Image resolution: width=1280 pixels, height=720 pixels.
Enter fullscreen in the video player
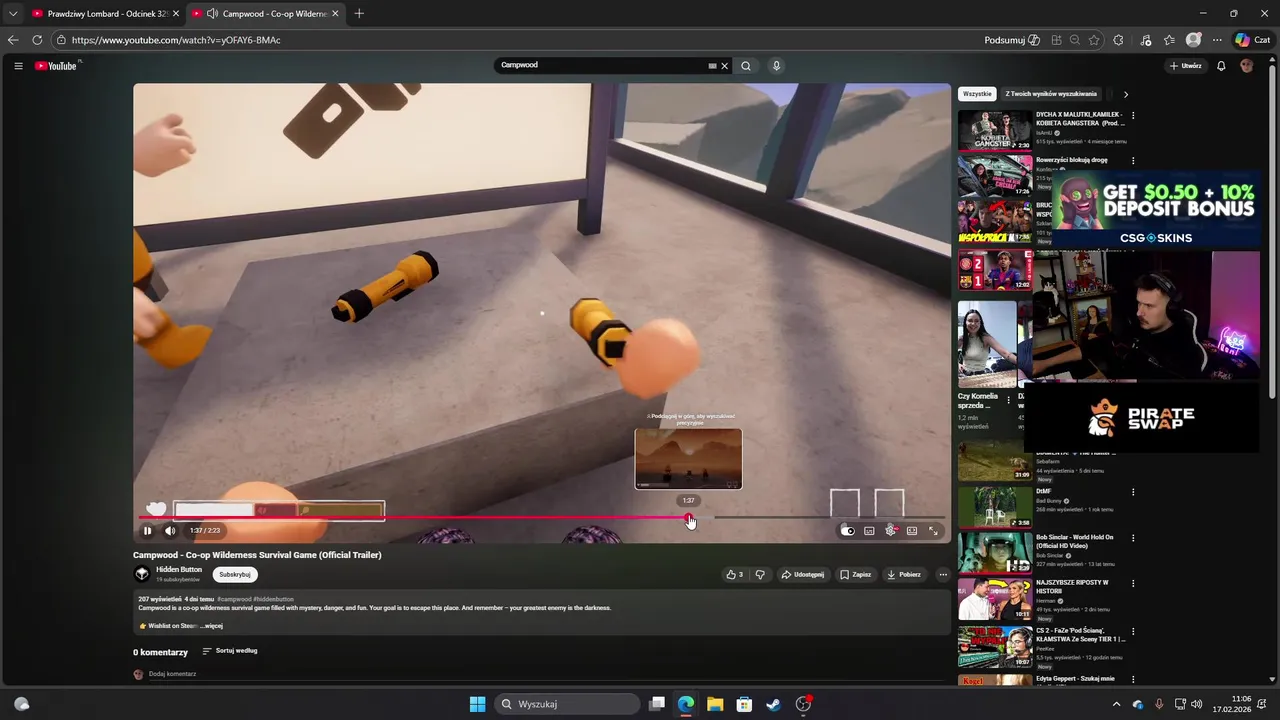[933, 531]
